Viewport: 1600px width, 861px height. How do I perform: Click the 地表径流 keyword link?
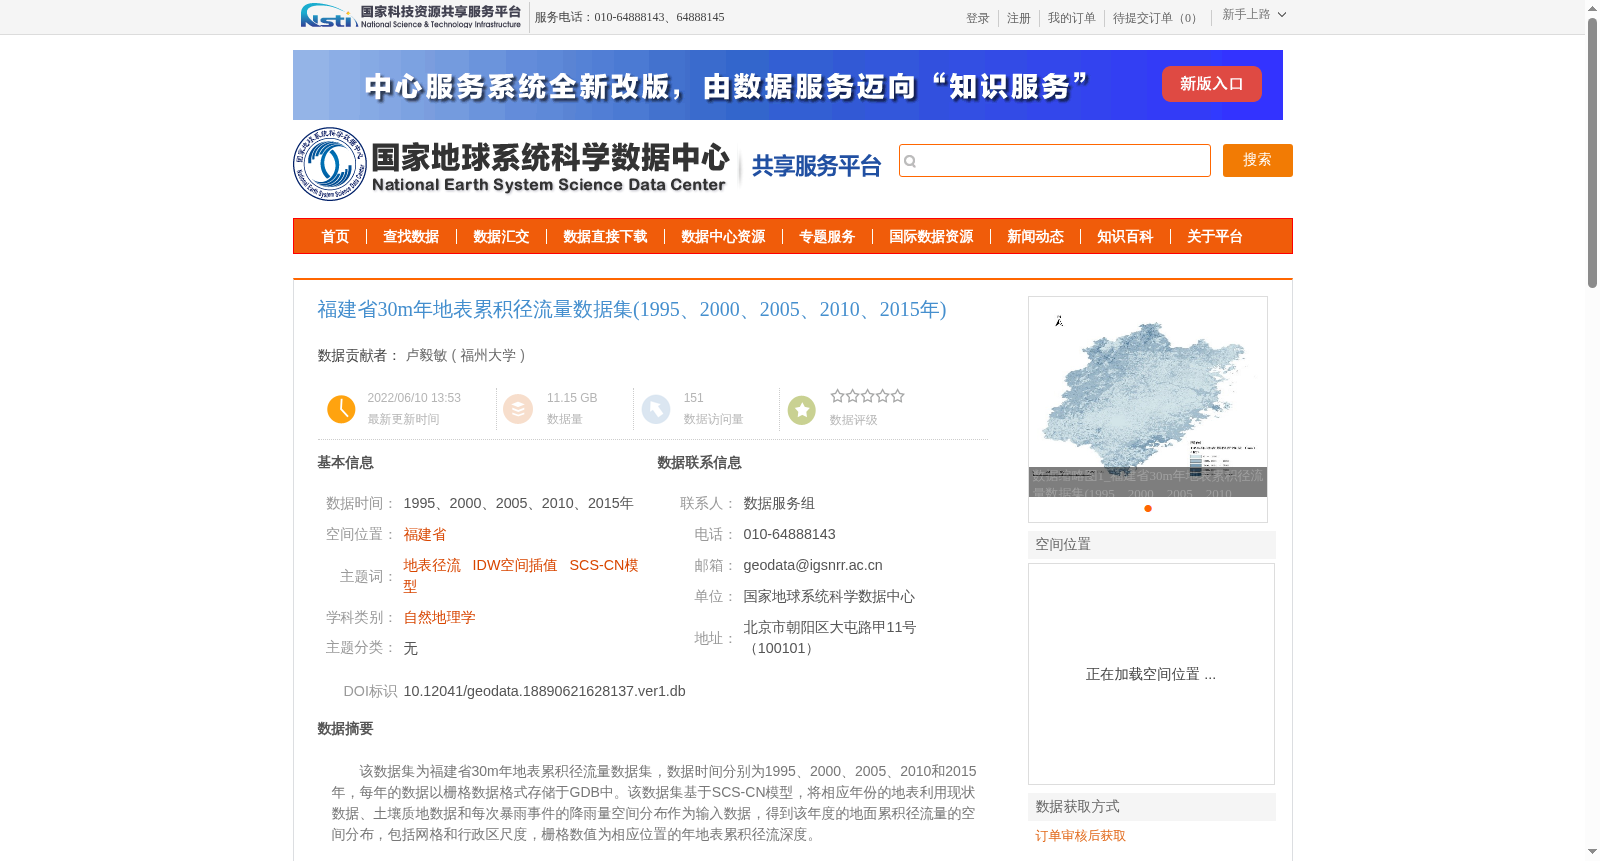tap(432, 565)
